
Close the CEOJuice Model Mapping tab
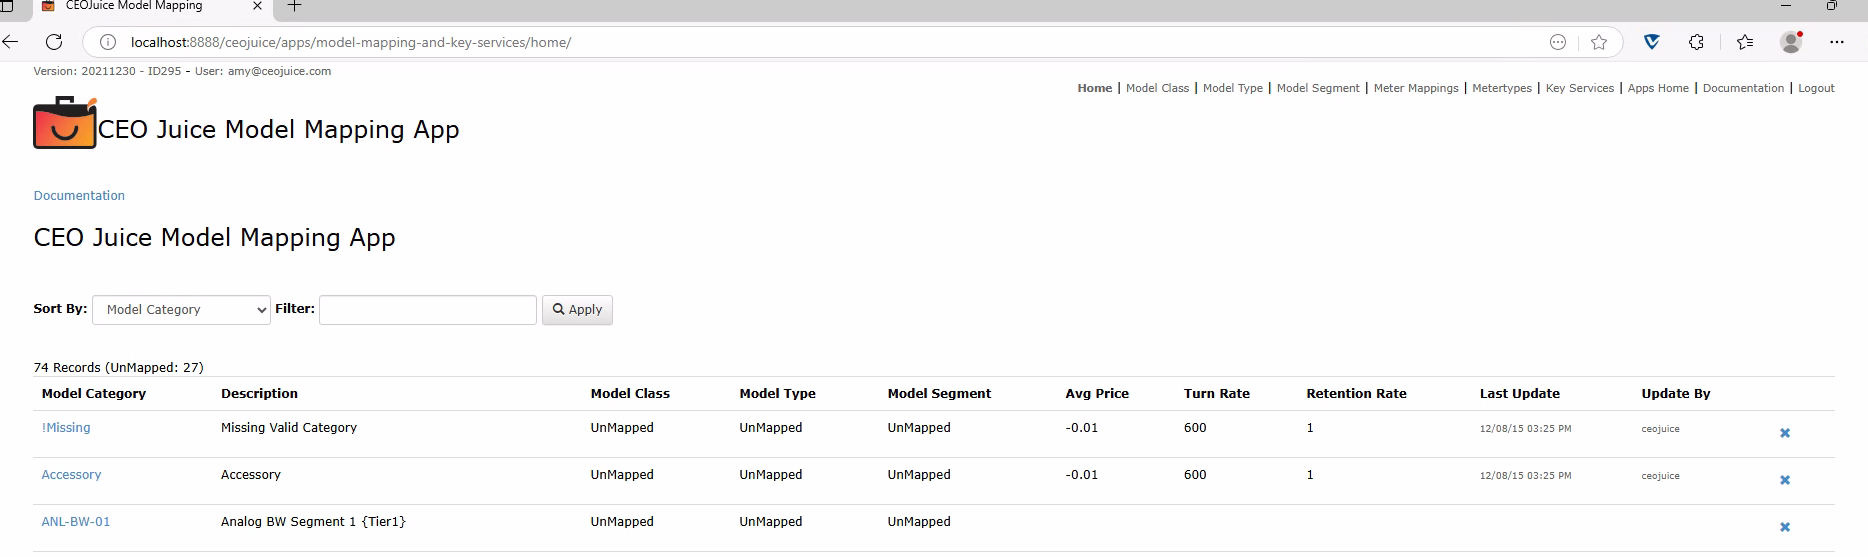tap(257, 6)
